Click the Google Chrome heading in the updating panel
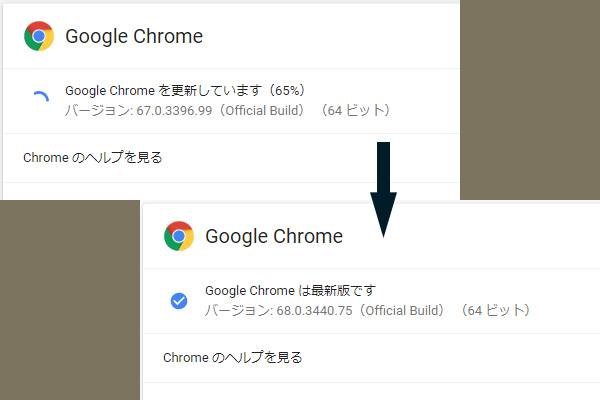The width and height of the screenshot is (600, 400). pos(134,37)
